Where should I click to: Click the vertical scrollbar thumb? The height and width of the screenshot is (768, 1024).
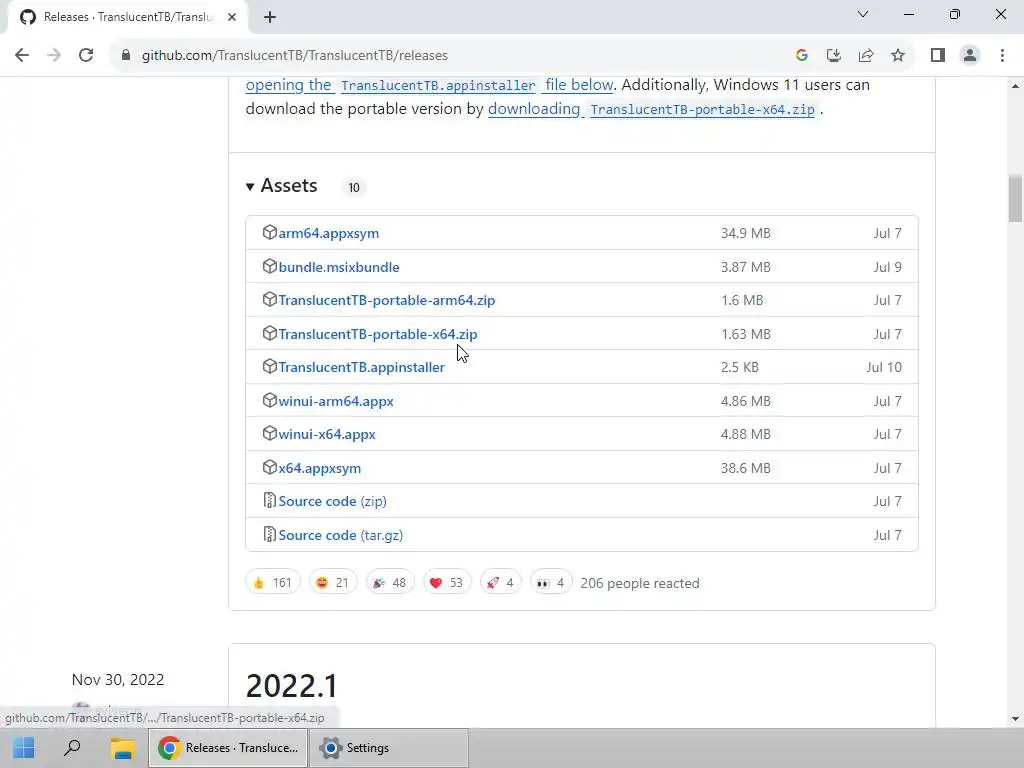(1015, 199)
